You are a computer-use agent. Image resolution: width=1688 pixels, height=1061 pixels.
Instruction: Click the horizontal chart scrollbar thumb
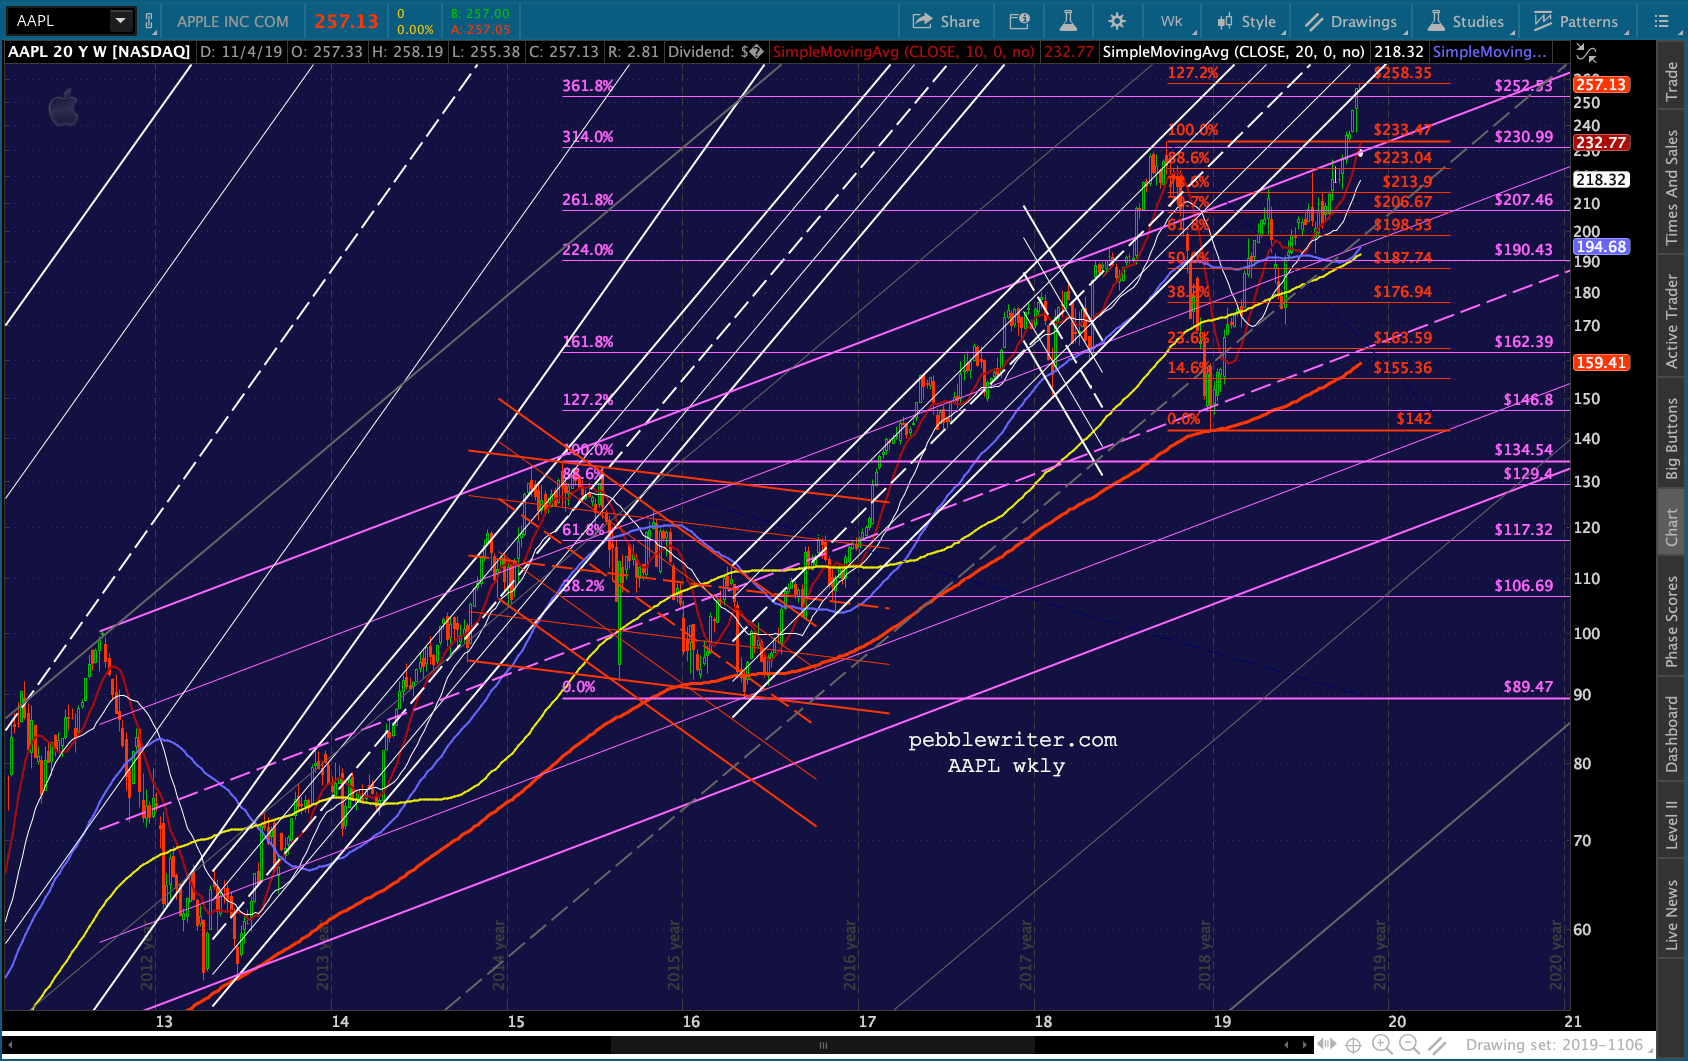pyautogui.click(x=823, y=1045)
